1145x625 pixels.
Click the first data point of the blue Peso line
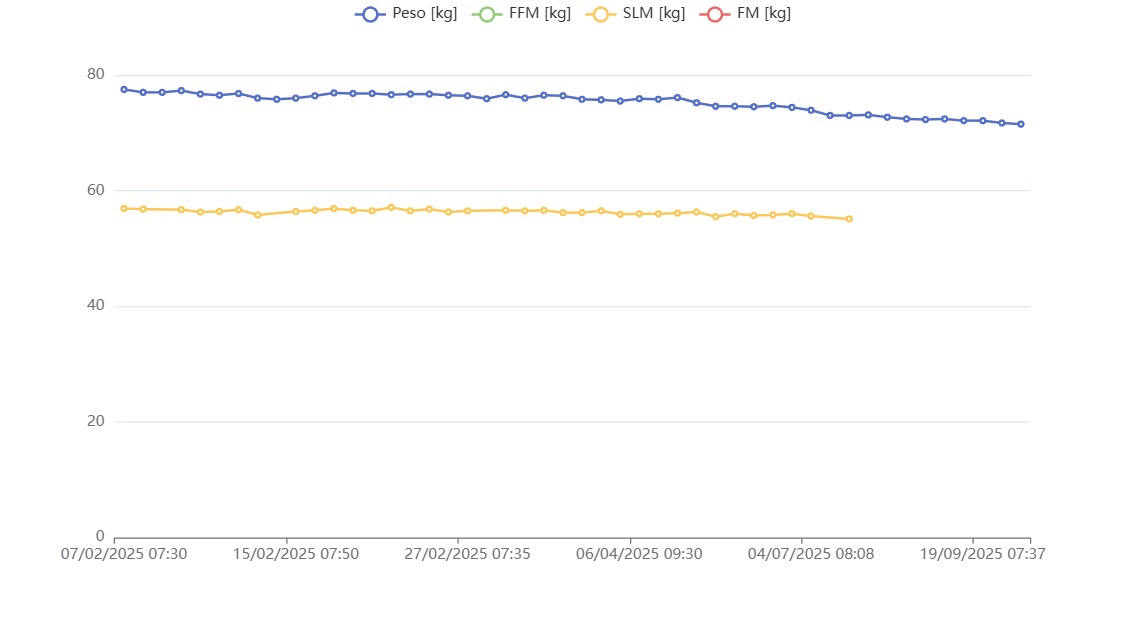124,89
